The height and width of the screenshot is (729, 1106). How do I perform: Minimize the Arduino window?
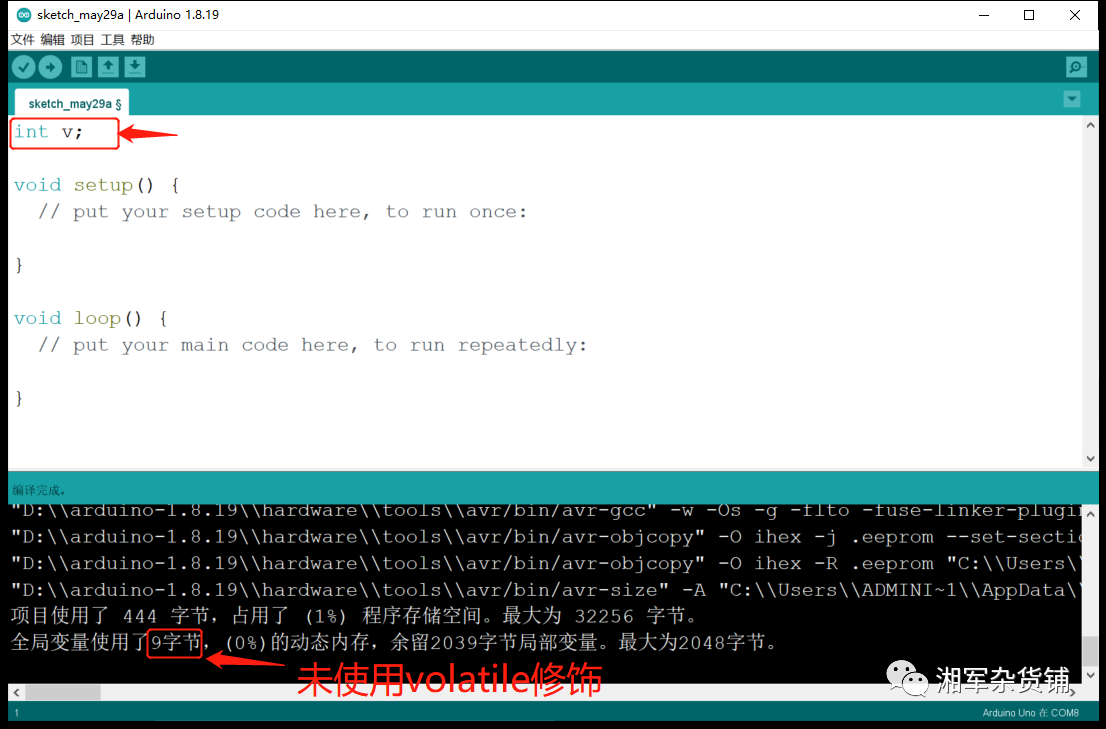tap(984, 15)
